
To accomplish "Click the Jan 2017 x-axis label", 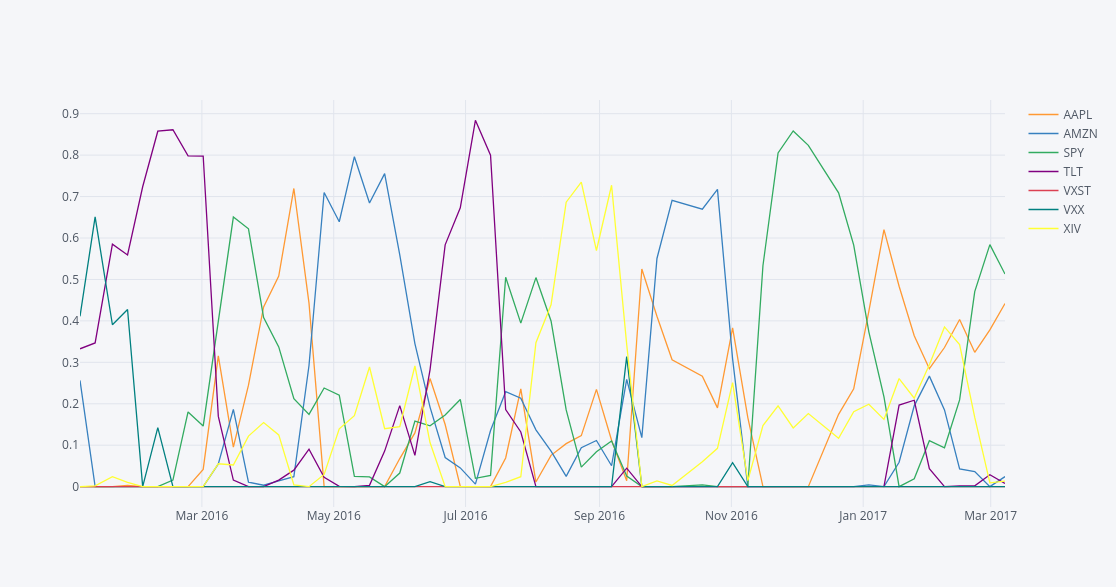I will (863, 516).
